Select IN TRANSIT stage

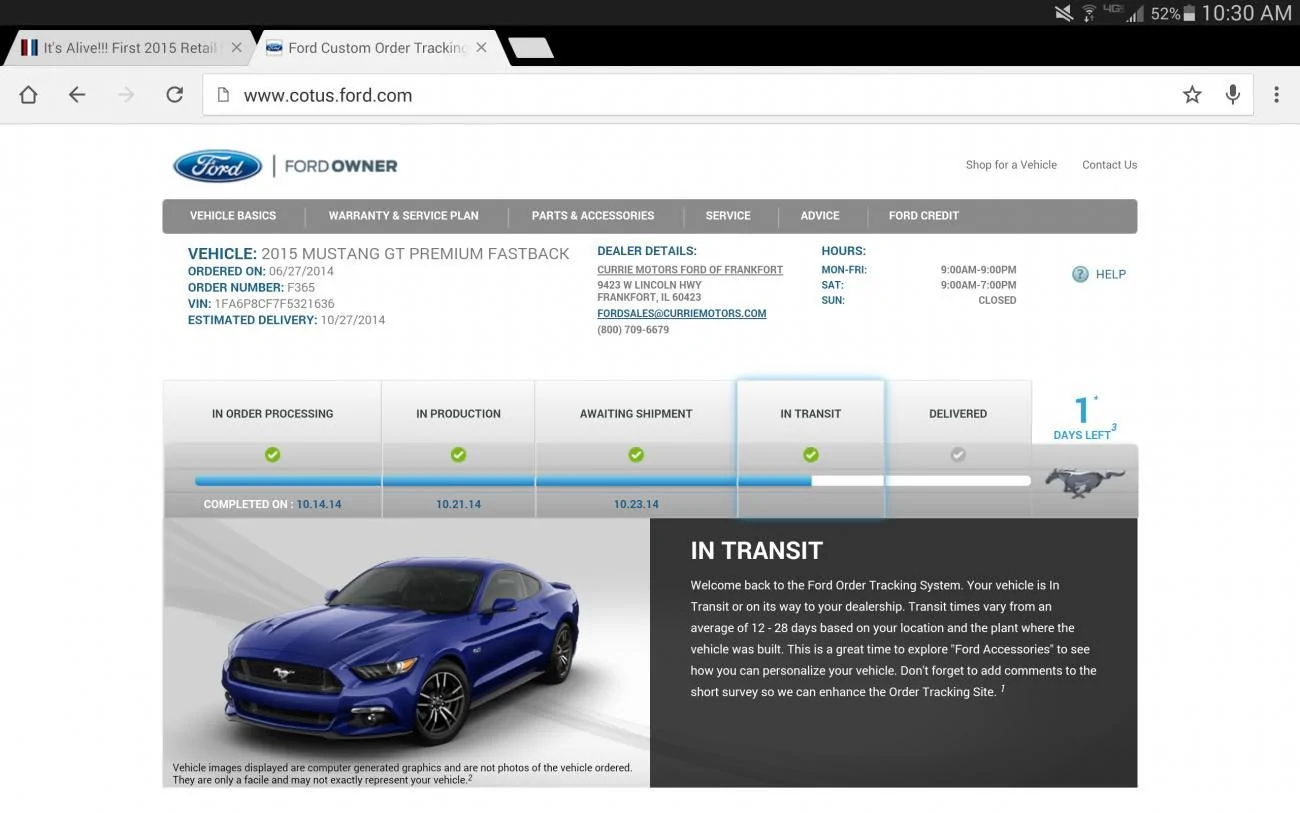point(811,413)
